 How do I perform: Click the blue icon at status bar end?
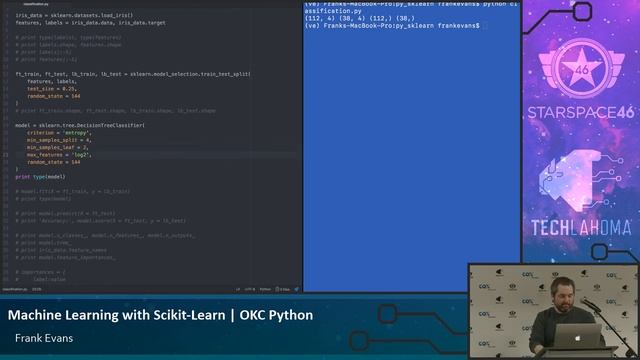coord(297,289)
